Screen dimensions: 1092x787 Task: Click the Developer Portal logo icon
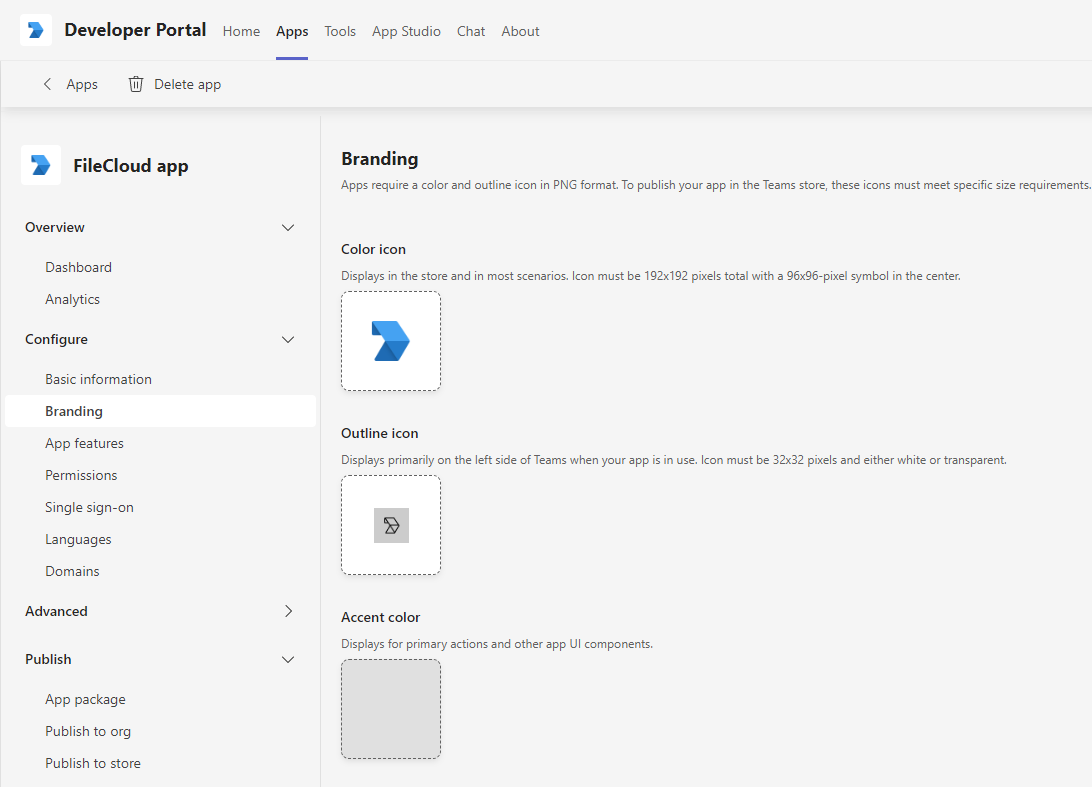[x=36, y=30]
